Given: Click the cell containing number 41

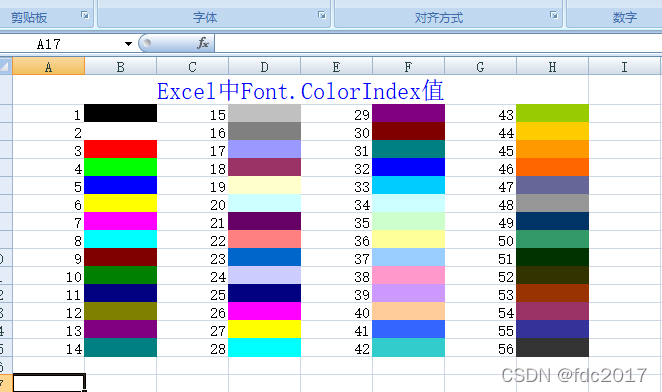Looking at the screenshot, I should click(336, 329).
